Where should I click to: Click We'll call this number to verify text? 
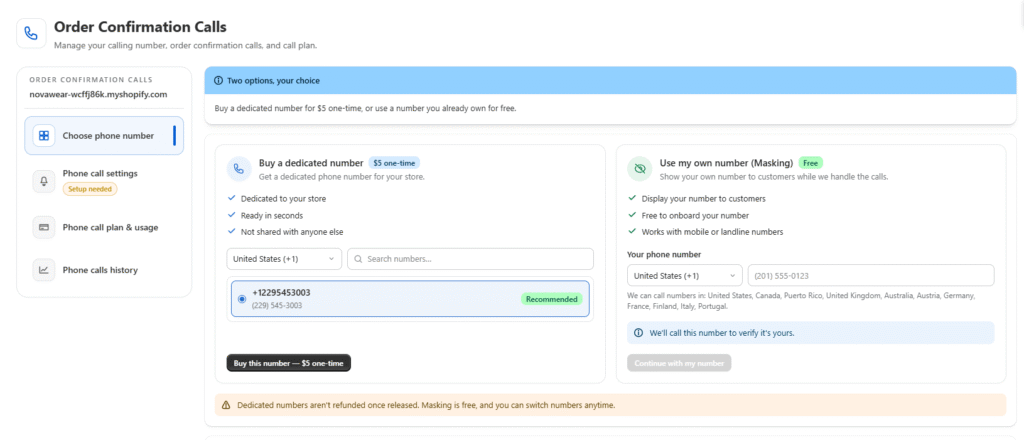[722, 333]
